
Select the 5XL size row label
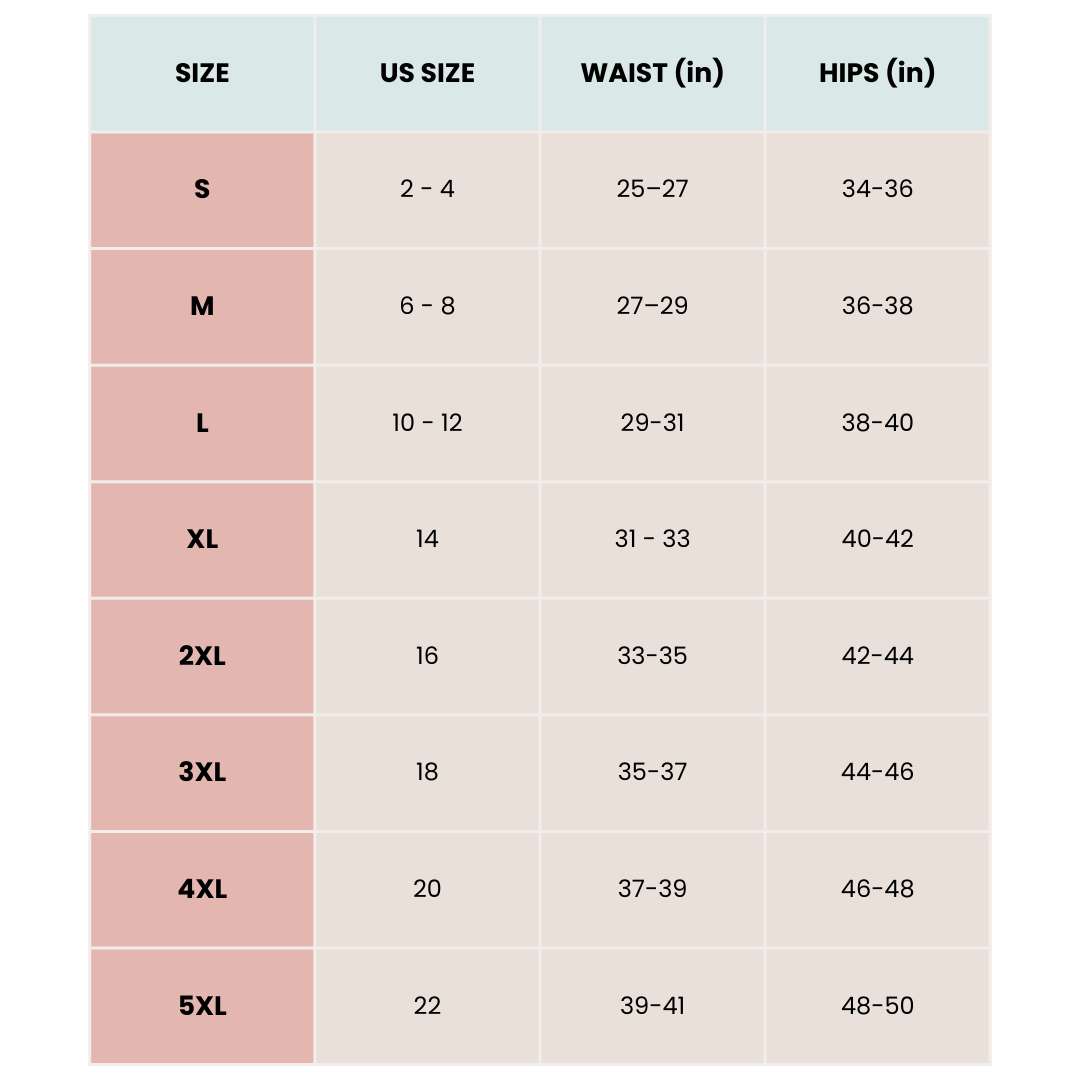[202, 1006]
